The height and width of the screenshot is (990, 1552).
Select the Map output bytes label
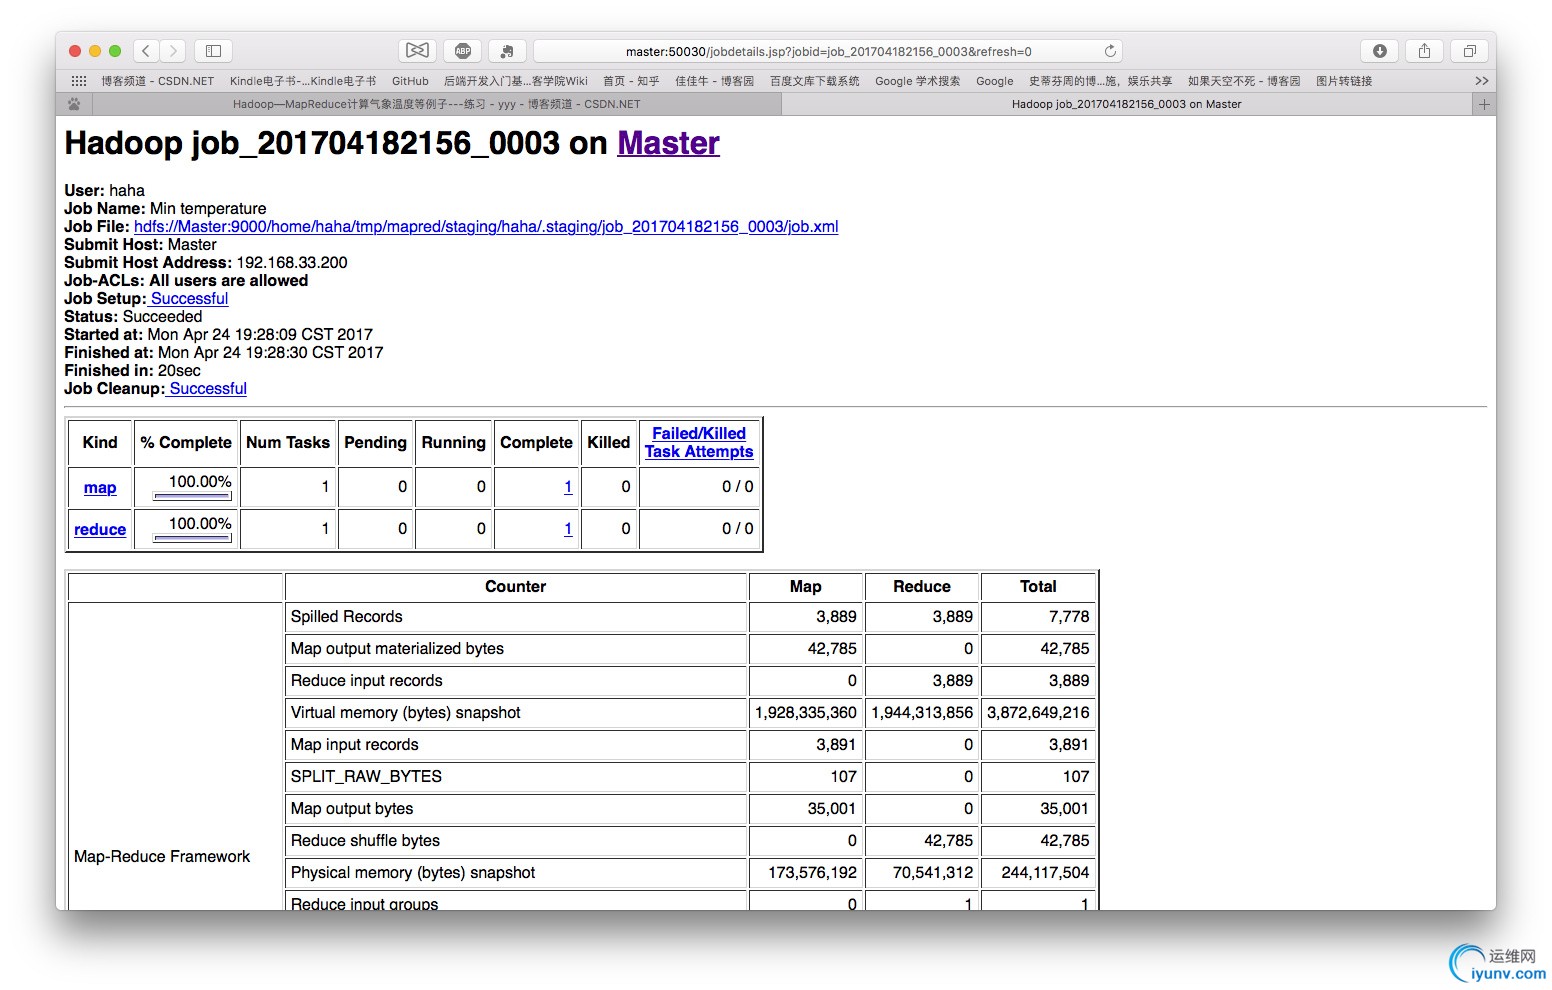click(352, 809)
